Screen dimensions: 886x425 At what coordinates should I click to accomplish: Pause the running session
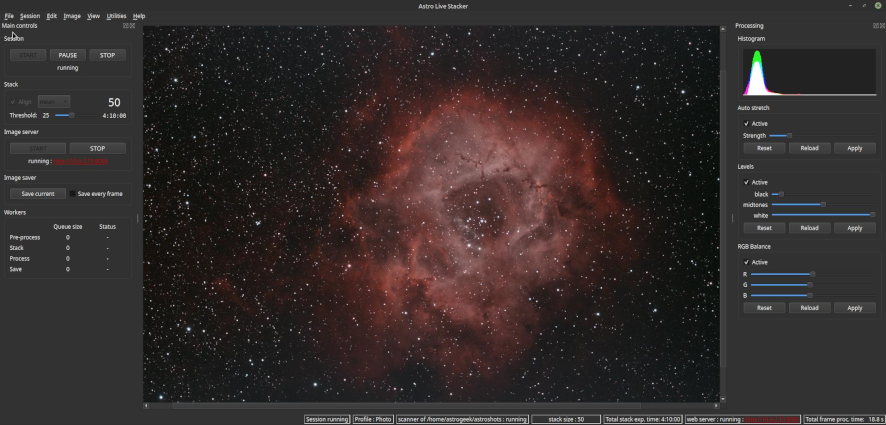(x=68, y=56)
